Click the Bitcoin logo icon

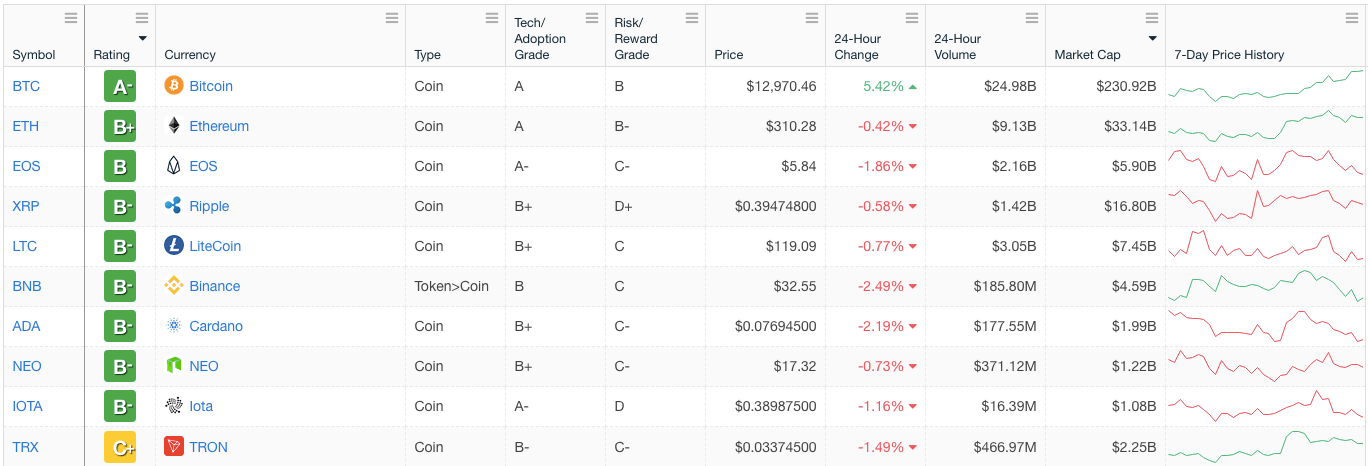pyautogui.click(x=174, y=86)
